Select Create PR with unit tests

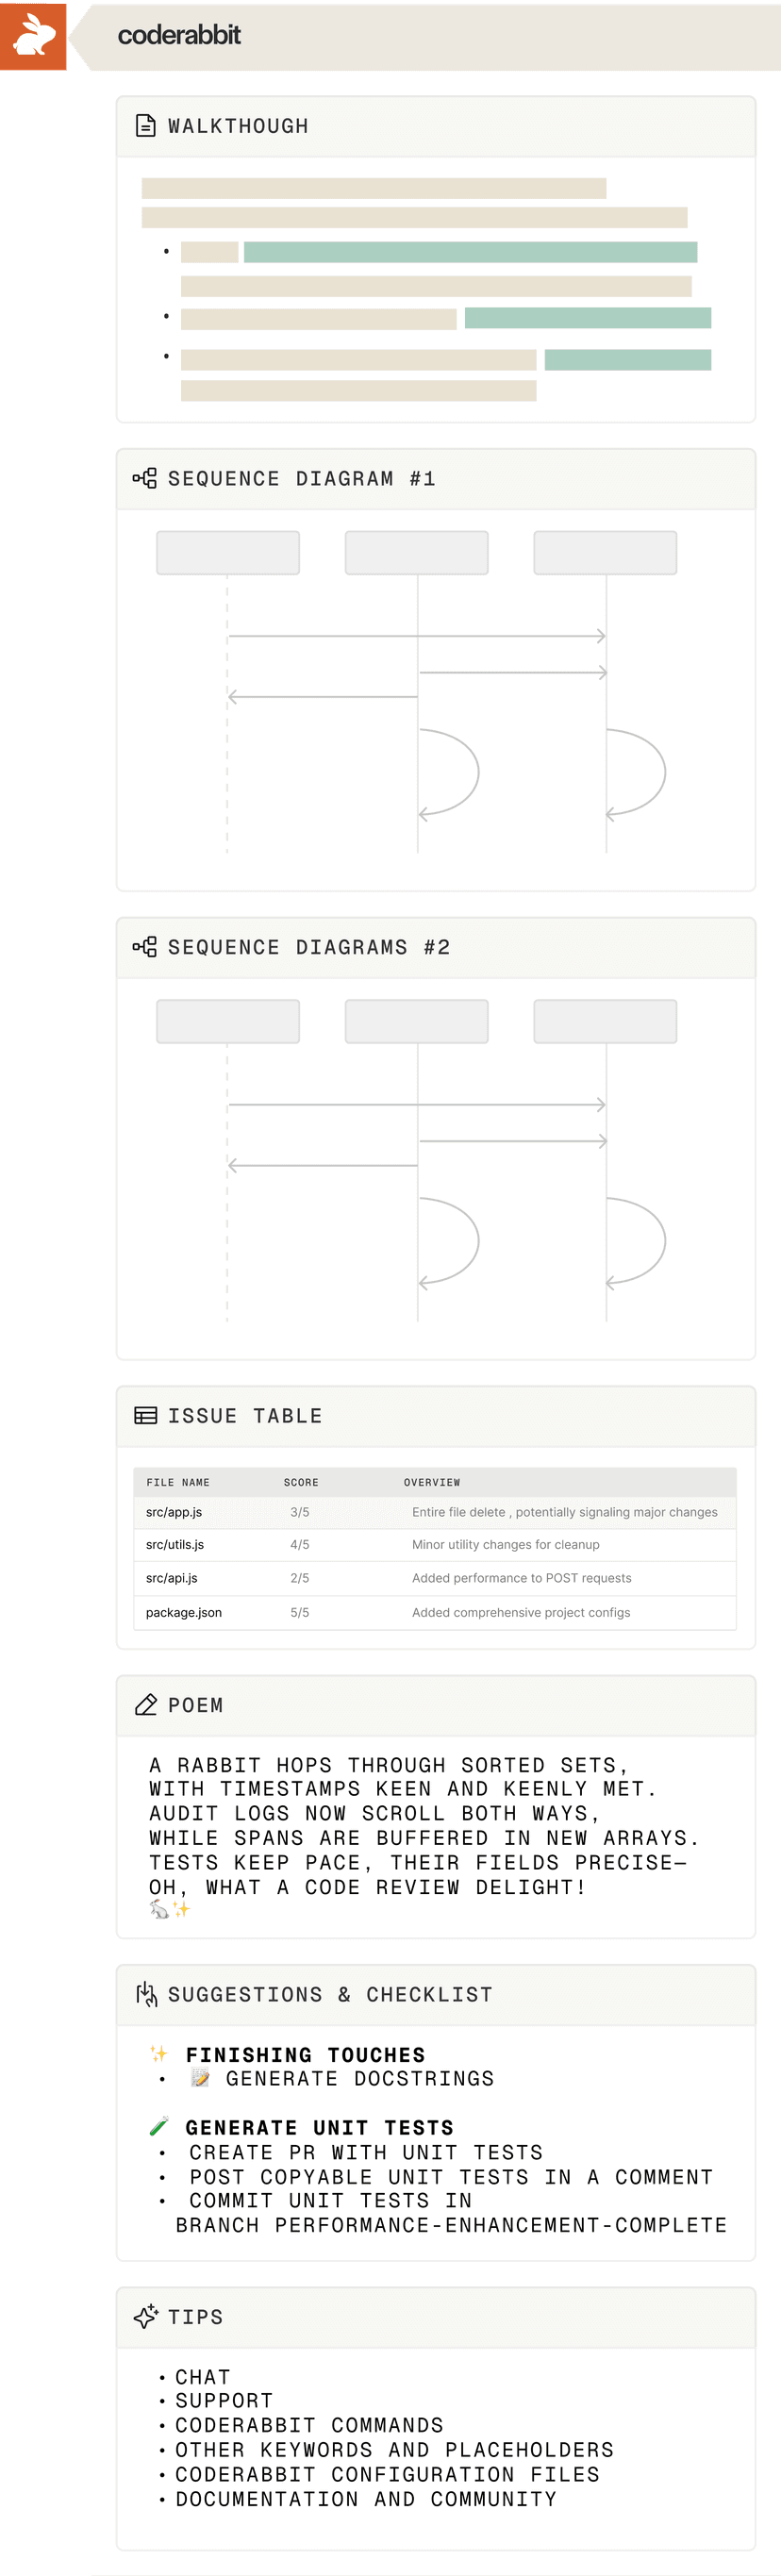click(x=365, y=2152)
